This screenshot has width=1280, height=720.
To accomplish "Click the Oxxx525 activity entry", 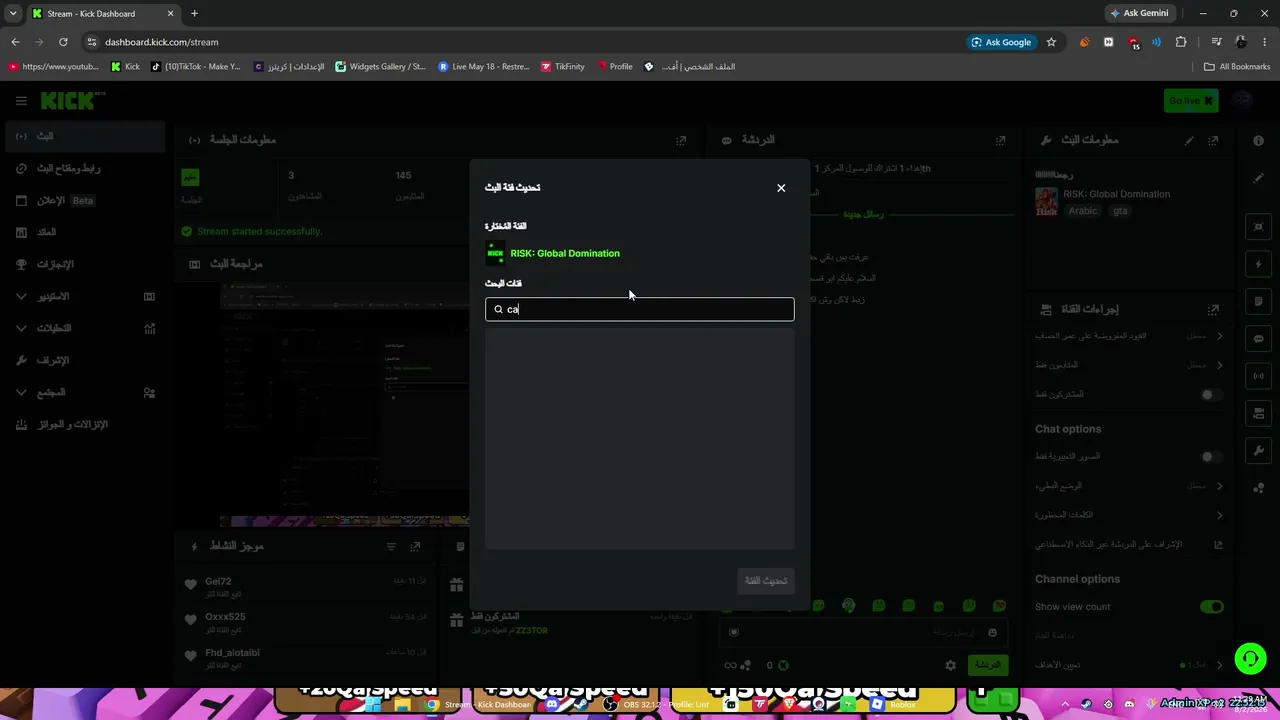I will (x=306, y=621).
